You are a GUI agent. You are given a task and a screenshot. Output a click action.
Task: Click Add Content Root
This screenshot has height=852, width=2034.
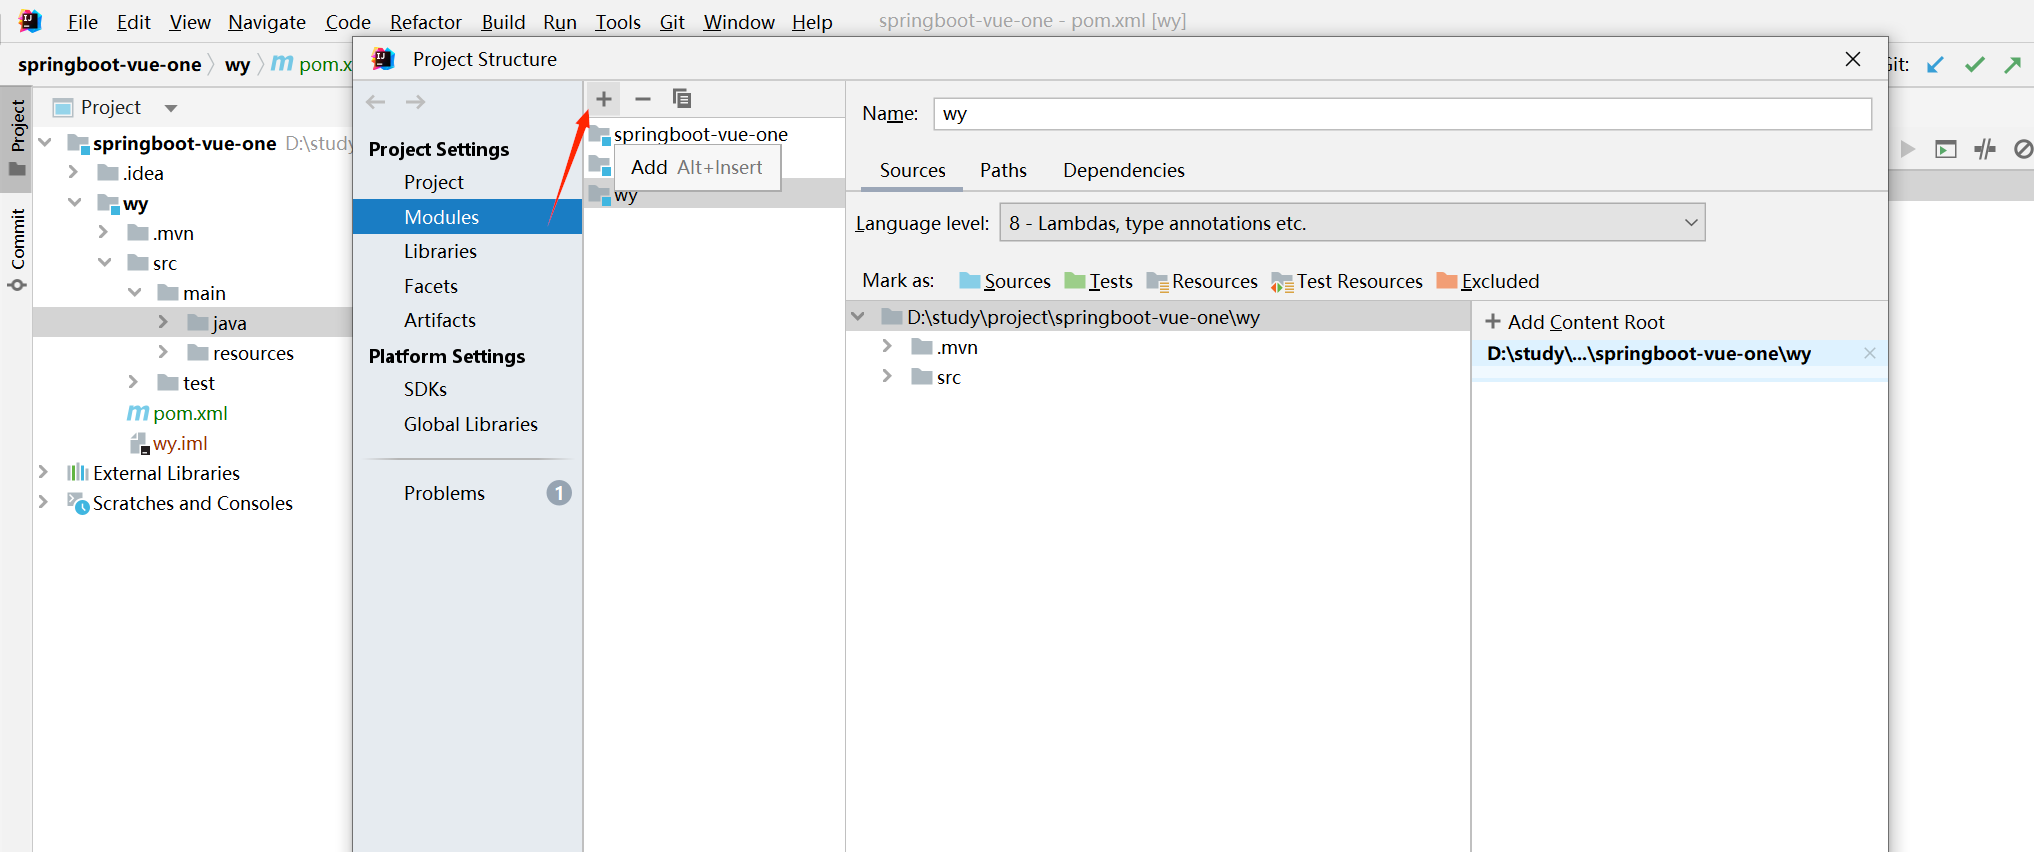[1575, 322]
